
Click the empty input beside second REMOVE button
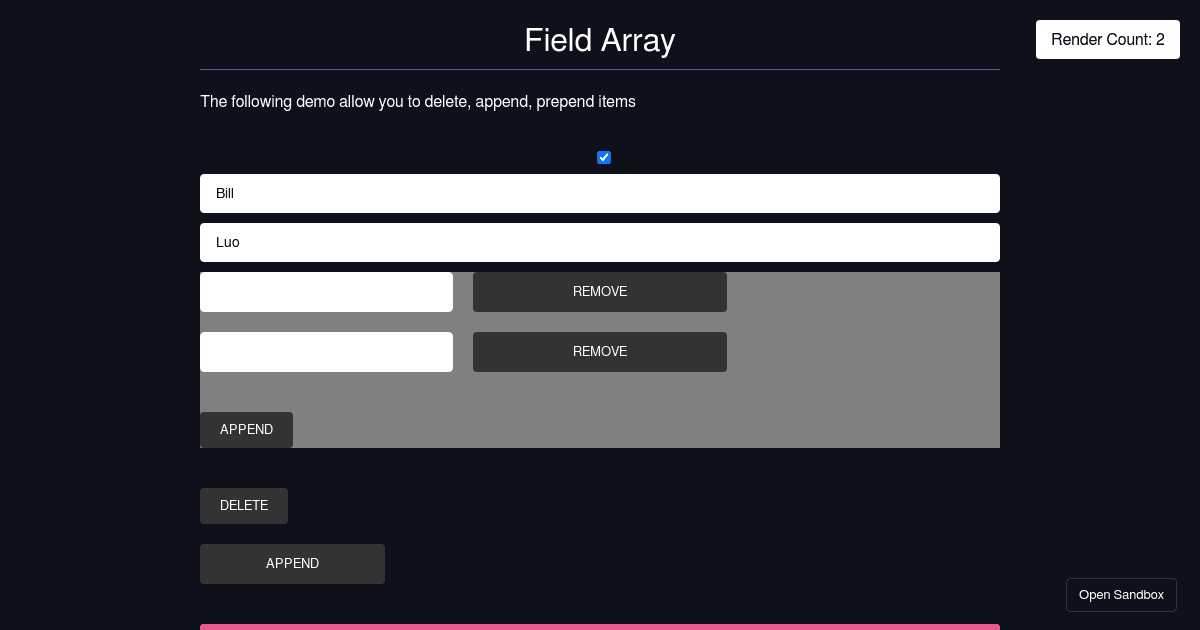pyautogui.click(x=326, y=352)
